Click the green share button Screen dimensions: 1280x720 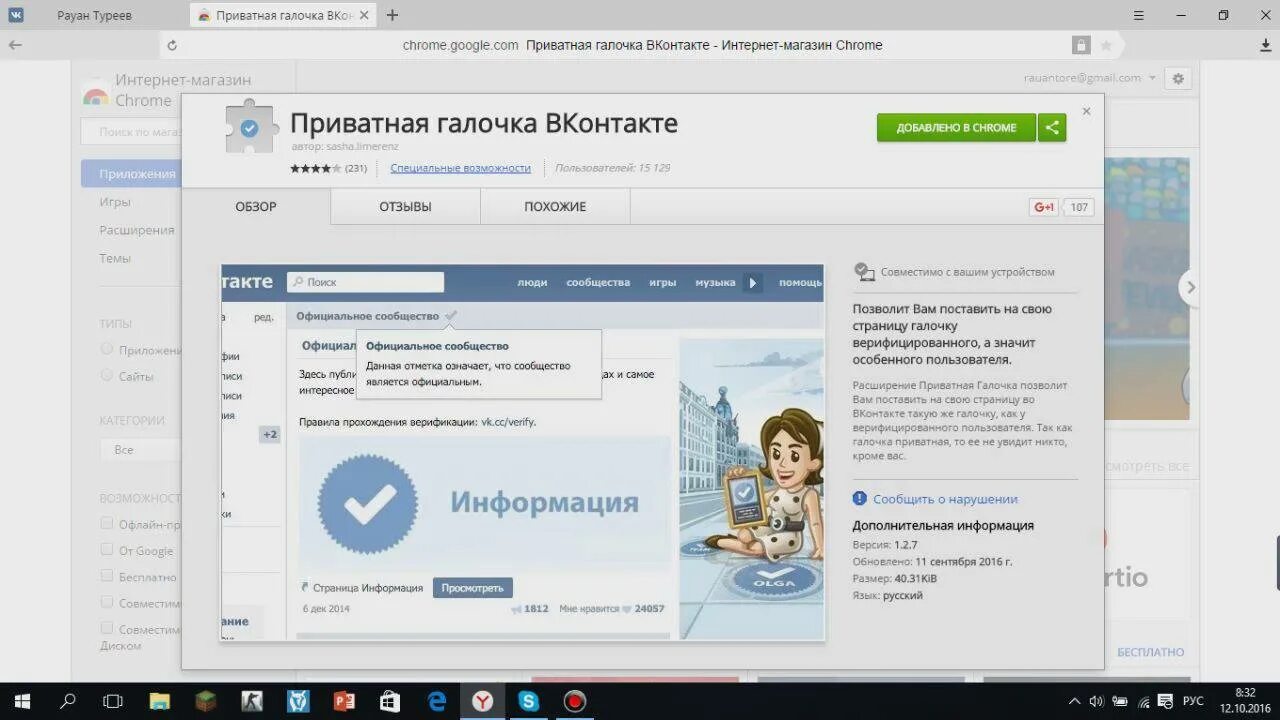coord(1052,127)
